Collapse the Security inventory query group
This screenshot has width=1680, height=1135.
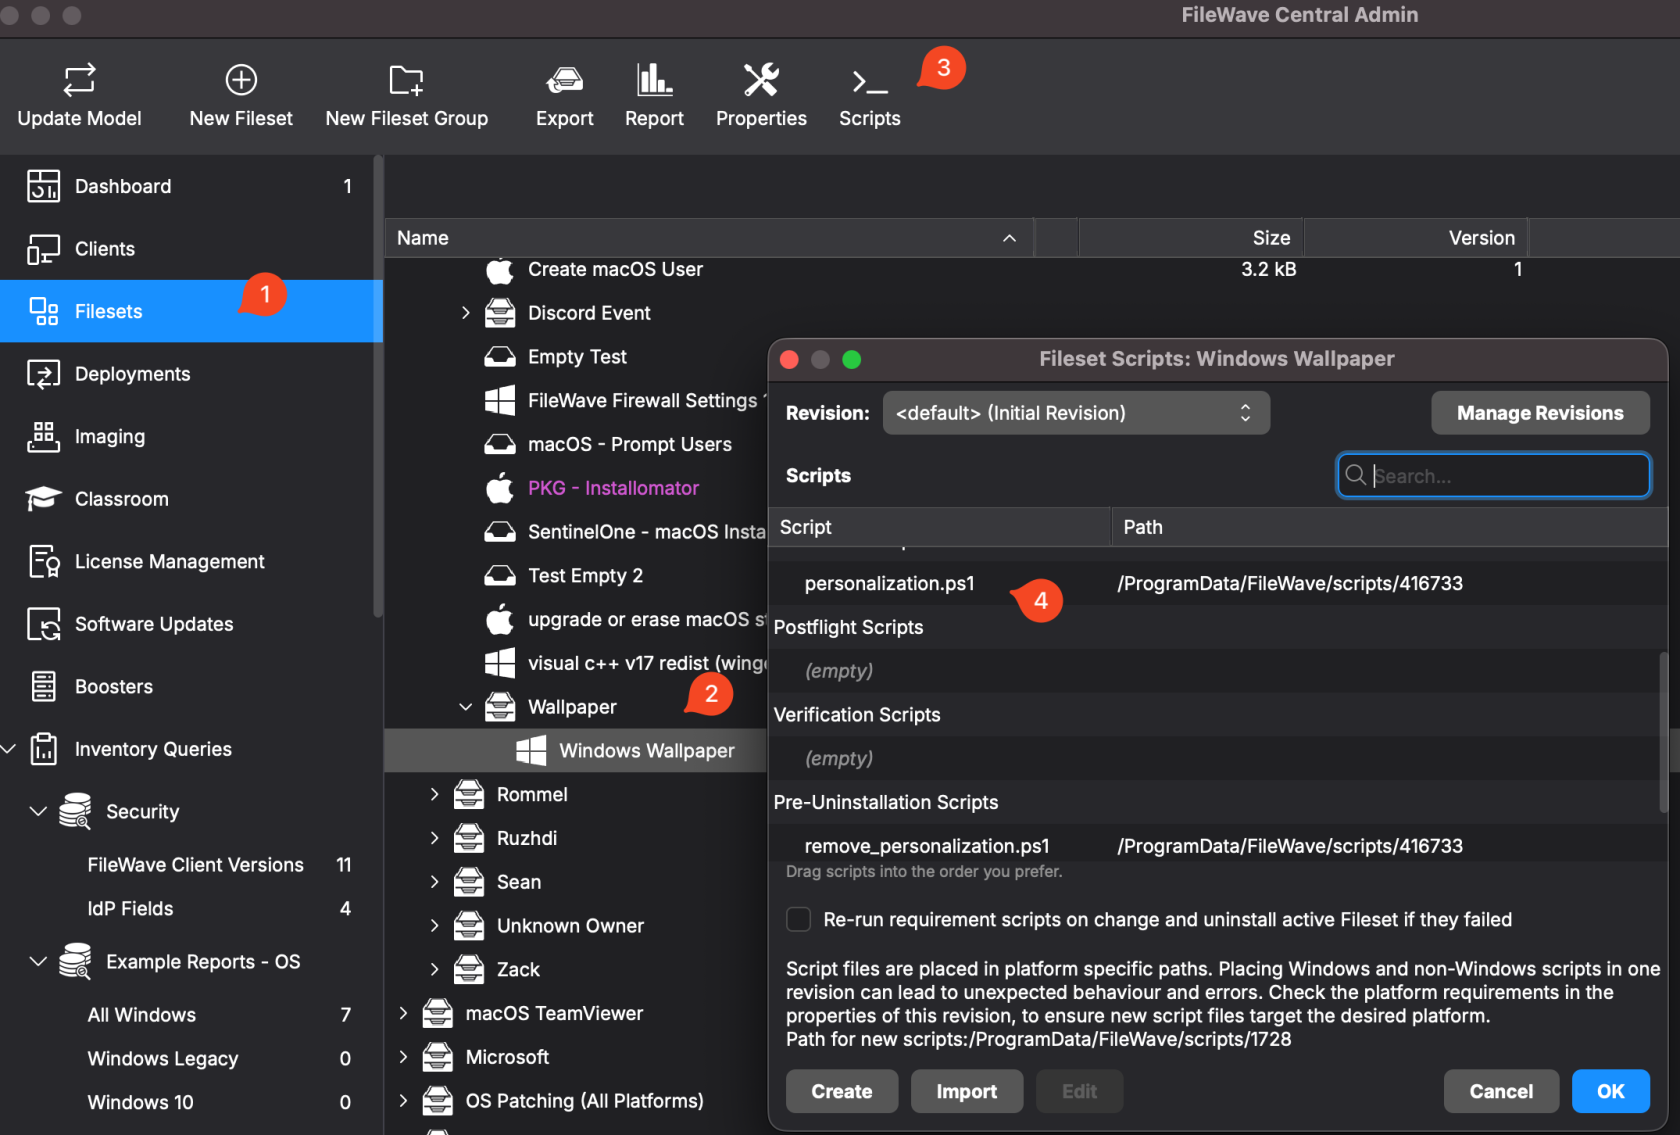coord(38,811)
